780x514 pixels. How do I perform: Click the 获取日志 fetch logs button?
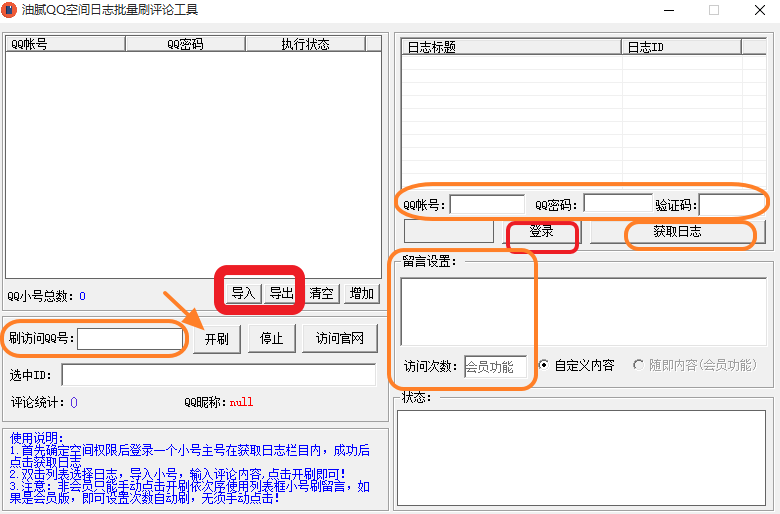click(677, 232)
